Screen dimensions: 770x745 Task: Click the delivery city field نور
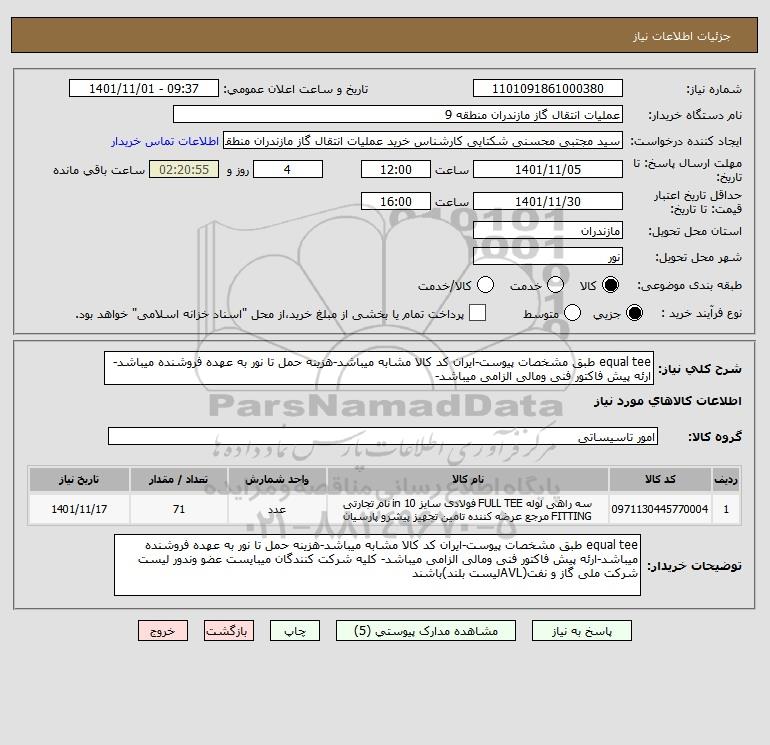click(x=548, y=257)
